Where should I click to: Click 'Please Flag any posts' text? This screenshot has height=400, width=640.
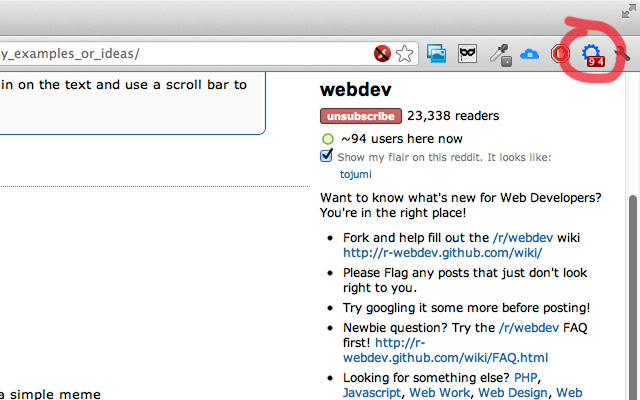coord(465,280)
